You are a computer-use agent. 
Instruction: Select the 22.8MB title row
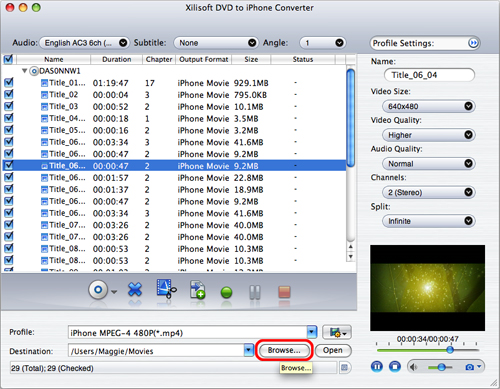[174, 178]
